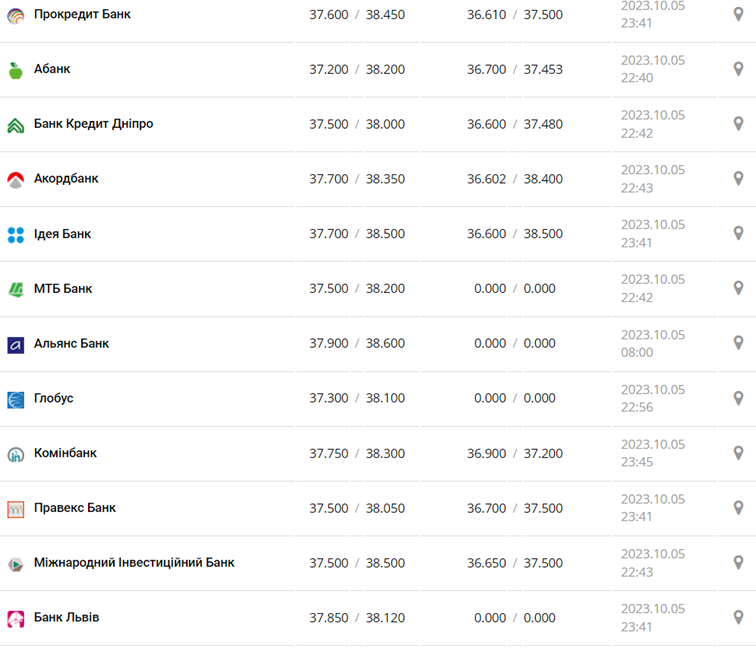Open map pin for Правекс Банк row

[x=738, y=508]
